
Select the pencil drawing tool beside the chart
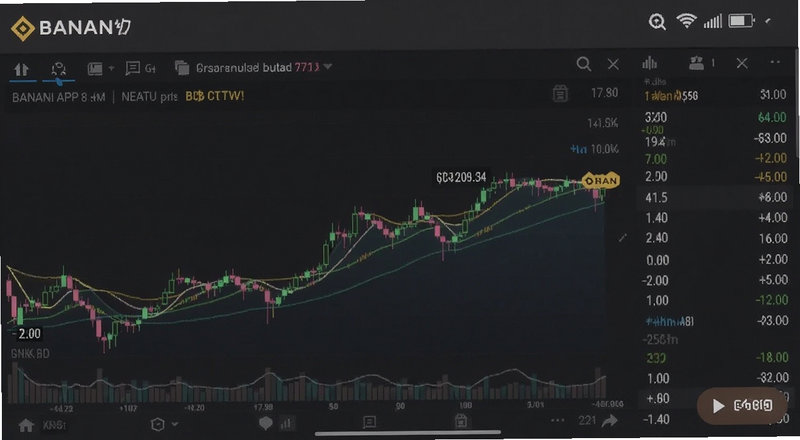[x=622, y=237]
